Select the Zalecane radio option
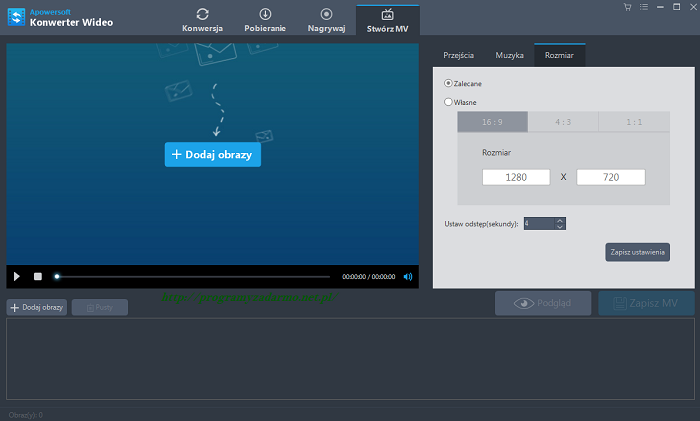Image resolution: width=700 pixels, height=421 pixels. (x=448, y=83)
